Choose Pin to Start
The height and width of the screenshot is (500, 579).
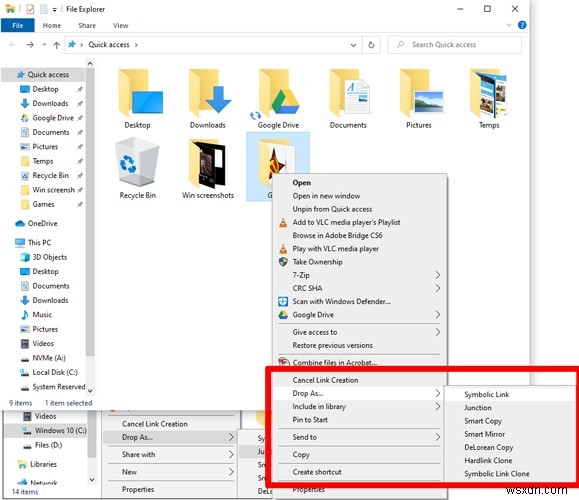[x=310, y=419]
